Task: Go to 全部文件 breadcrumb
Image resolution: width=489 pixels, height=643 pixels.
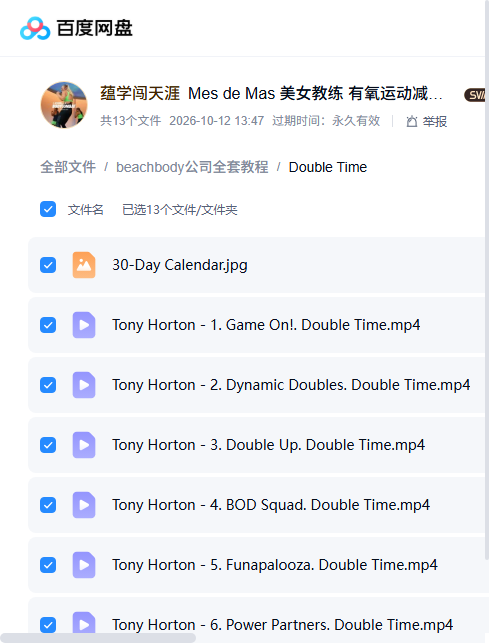Action: 68,167
